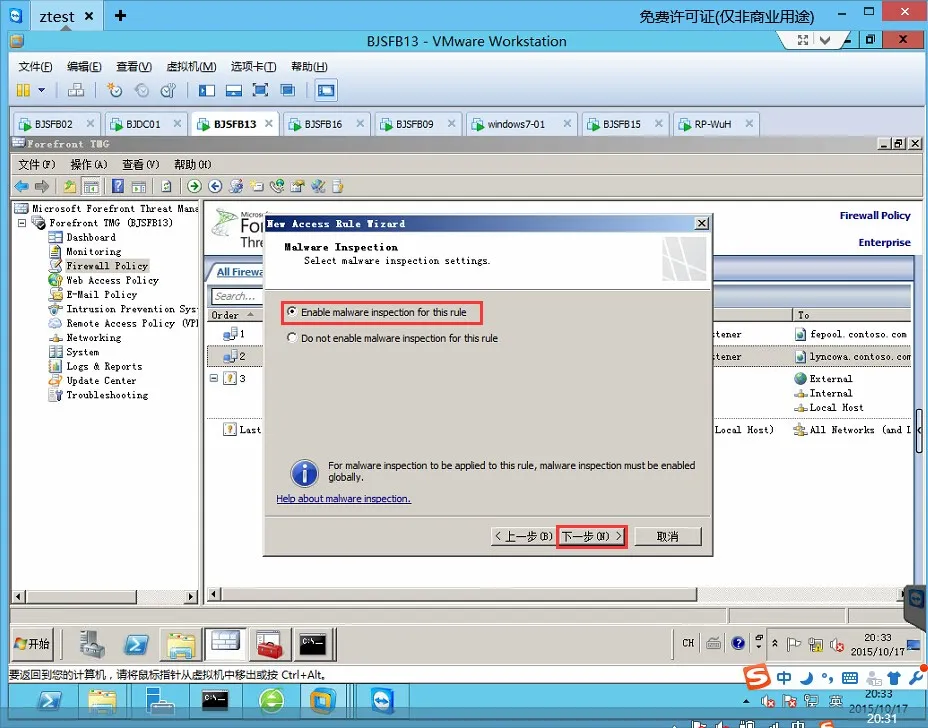This screenshot has height=728, width=928.
Task: Toggle the VMware library sidebar icon
Action: tap(207, 90)
